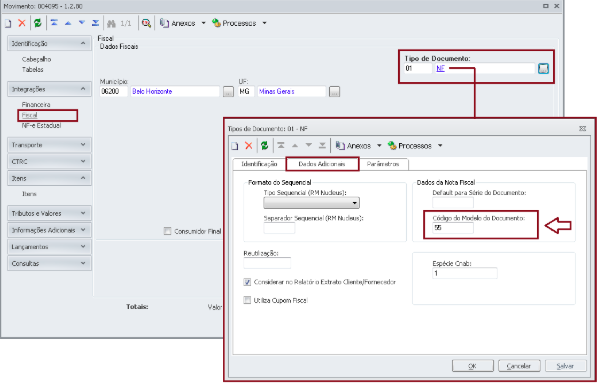
Task: Select Itens sub-item in the sidebar
Action: [29, 194]
